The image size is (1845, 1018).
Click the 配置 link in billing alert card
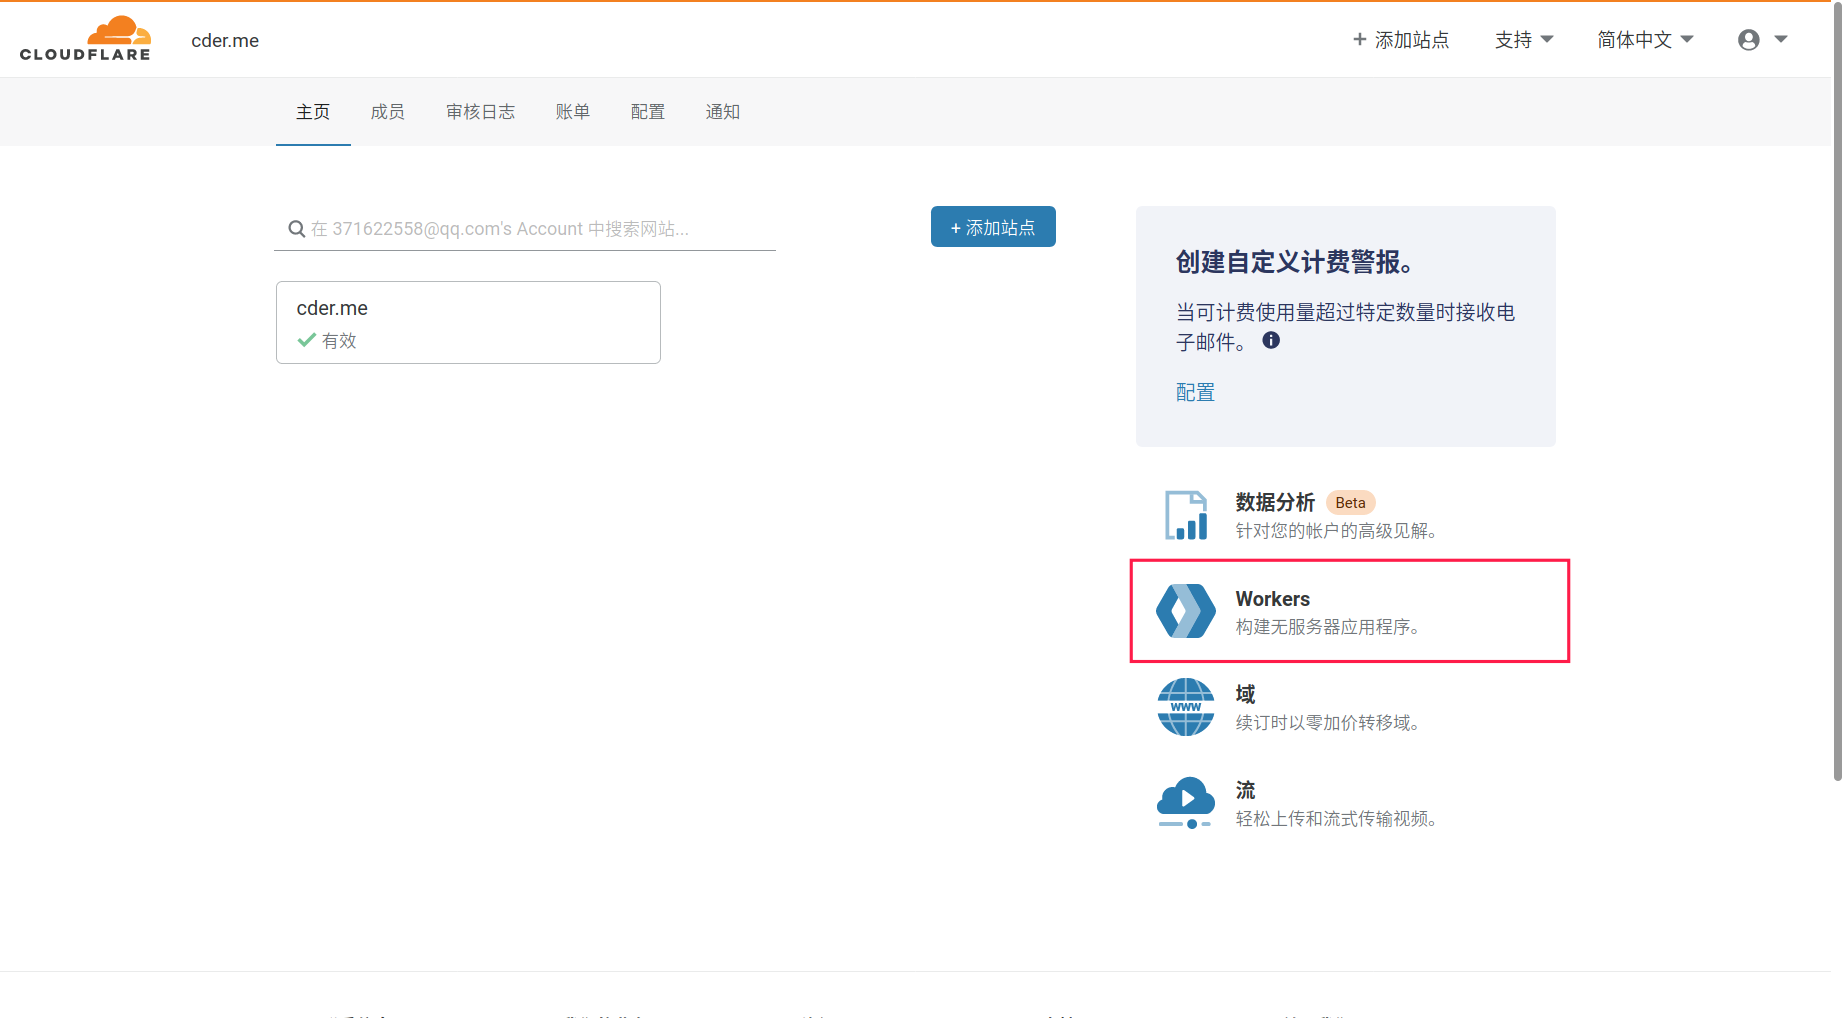(1195, 392)
